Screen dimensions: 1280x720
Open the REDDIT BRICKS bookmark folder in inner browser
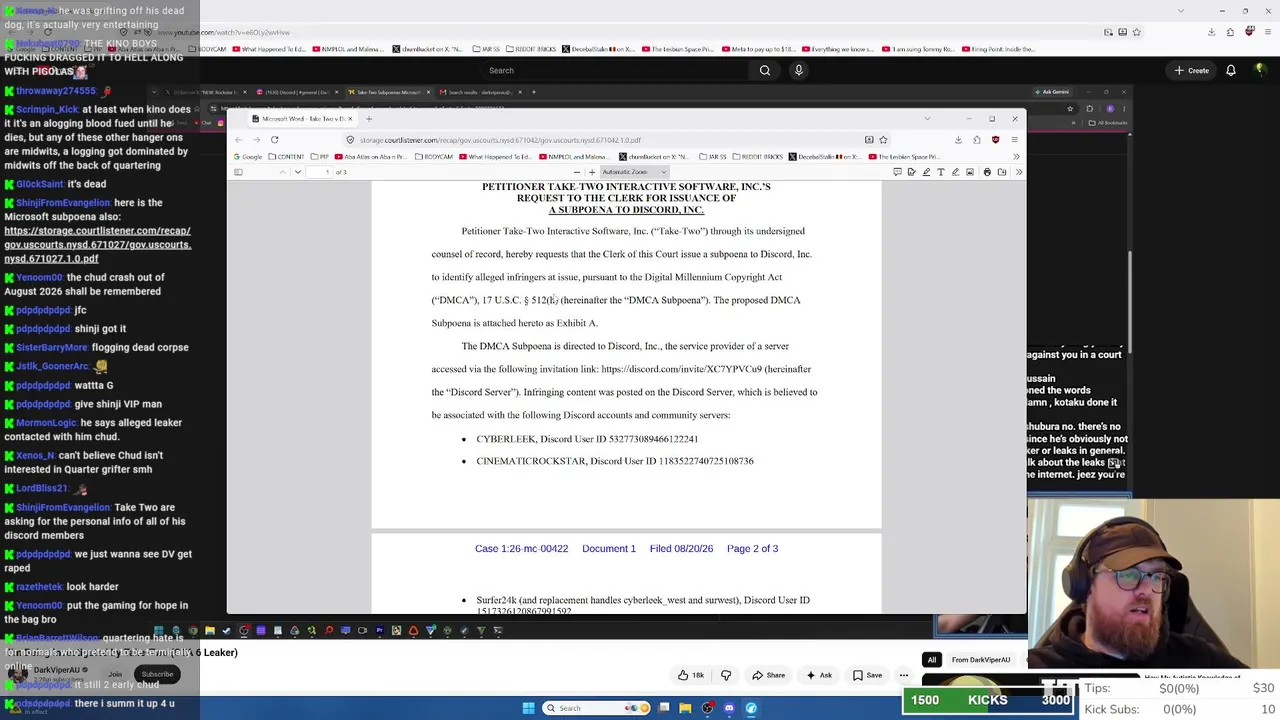click(758, 157)
